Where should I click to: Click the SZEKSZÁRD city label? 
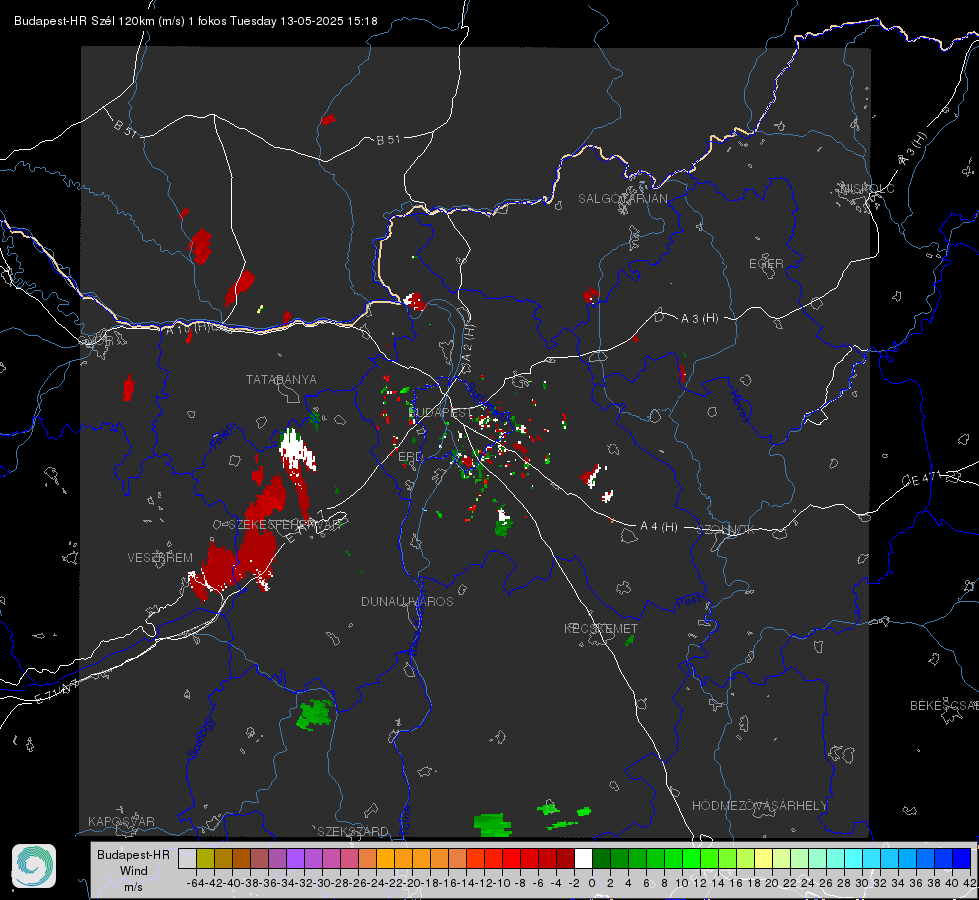pyautogui.click(x=353, y=831)
